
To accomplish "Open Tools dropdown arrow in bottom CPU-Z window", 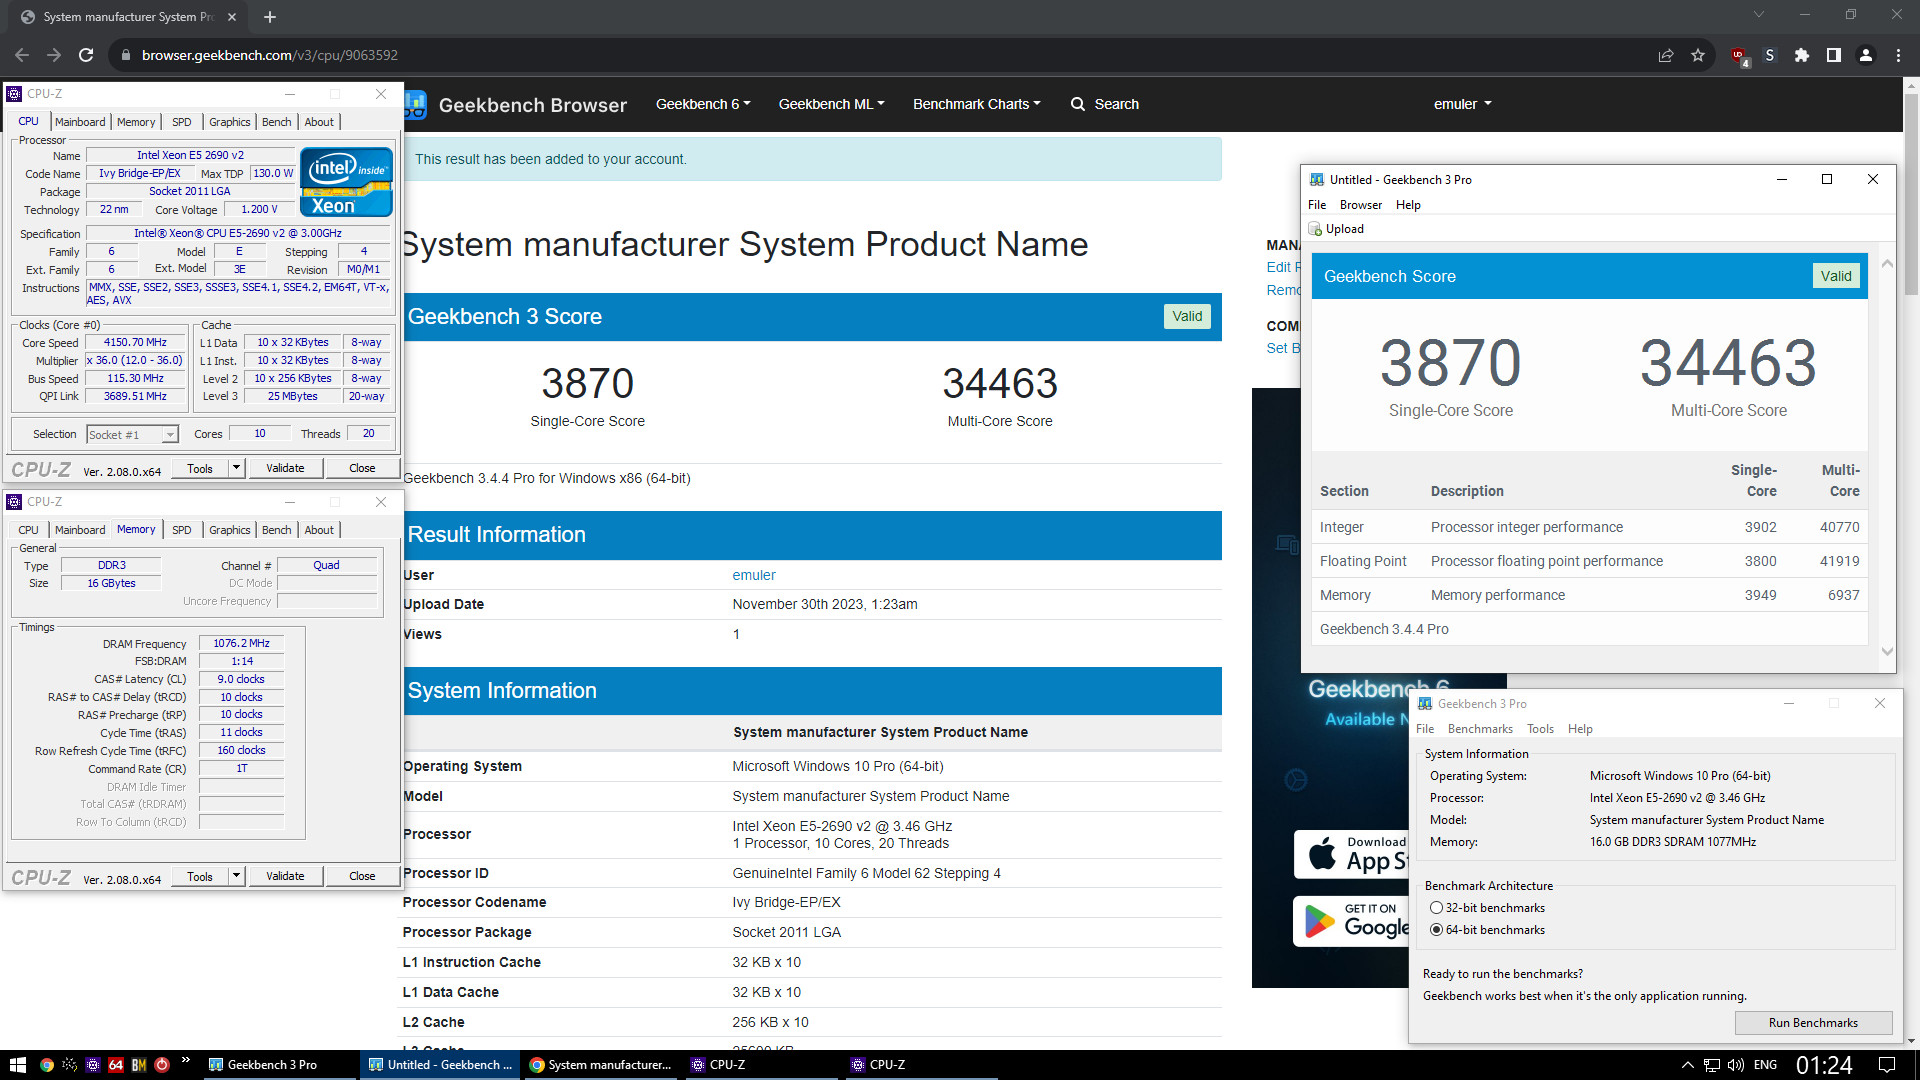I will [237, 876].
